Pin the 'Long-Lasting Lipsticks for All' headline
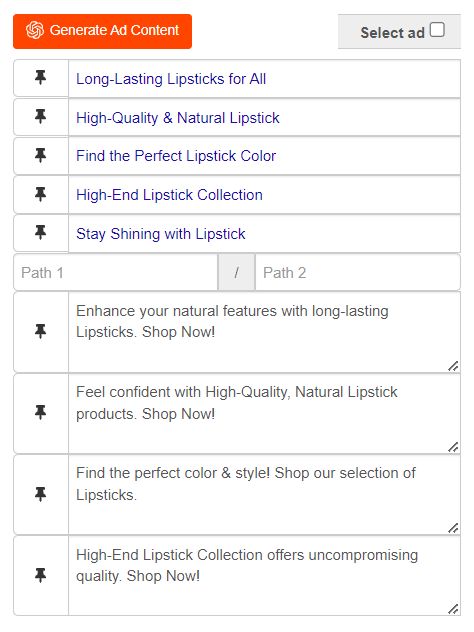This screenshot has width=474, height=632. coord(40,77)
